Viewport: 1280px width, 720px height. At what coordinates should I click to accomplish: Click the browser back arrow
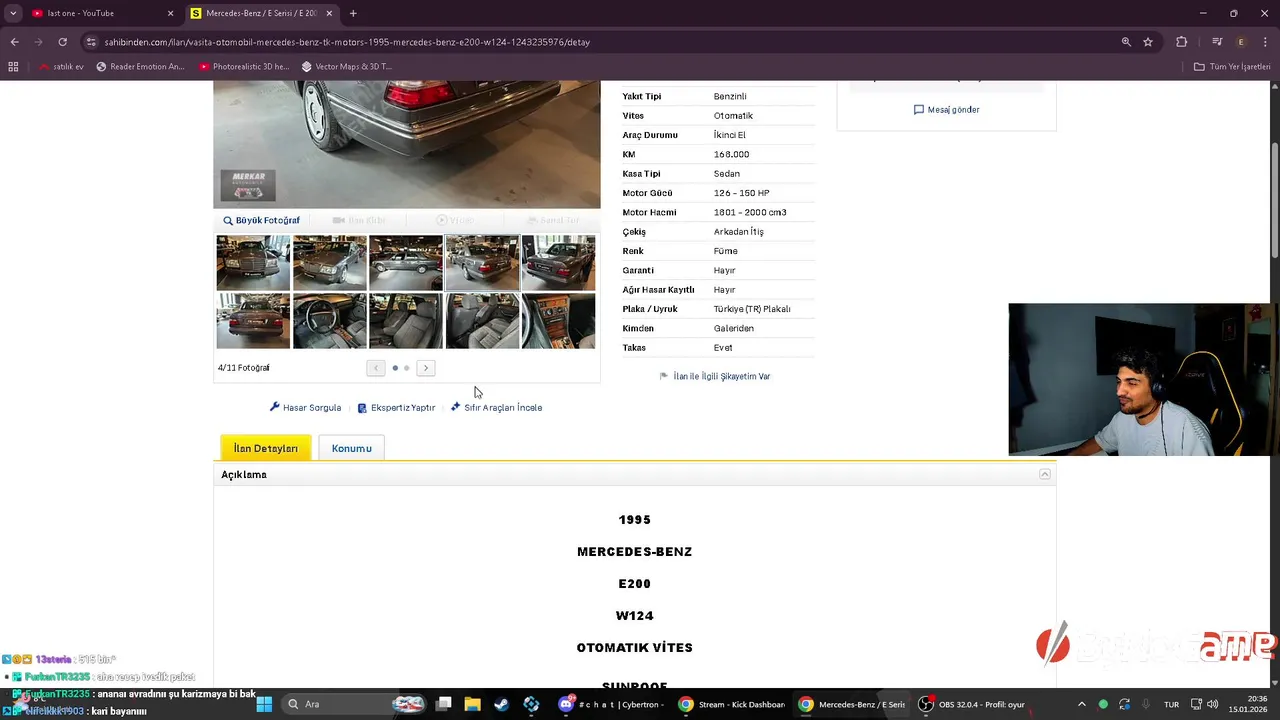pyautogui.click(x=14, y=42)
